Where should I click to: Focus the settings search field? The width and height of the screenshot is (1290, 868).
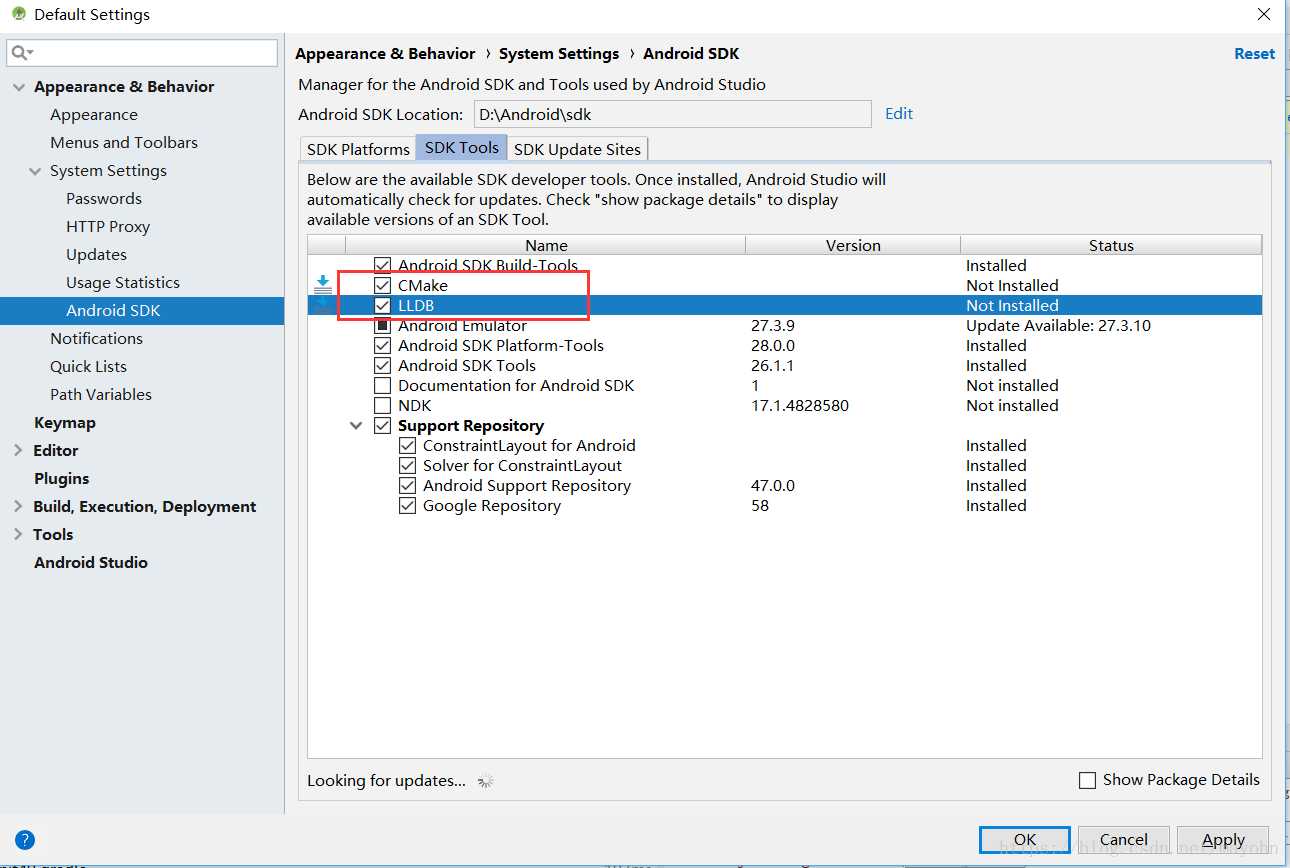(142, 52)
